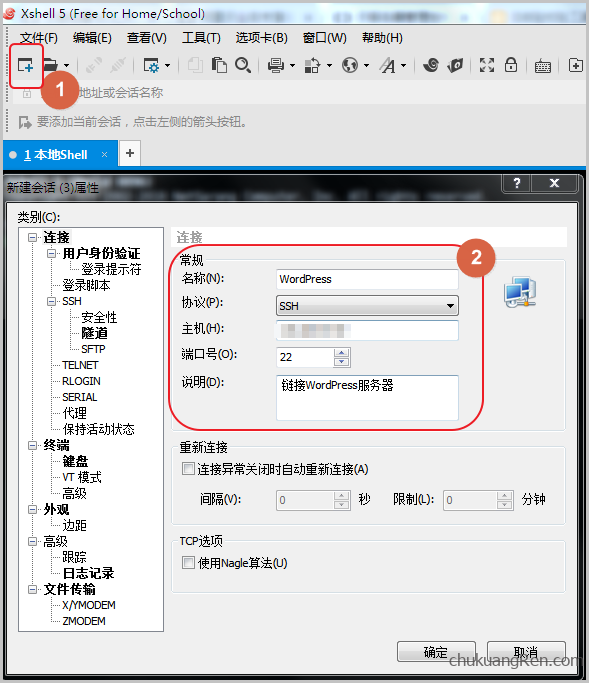Select SFTP in the category tree
The image size is (589, 683).
(93, 349)
